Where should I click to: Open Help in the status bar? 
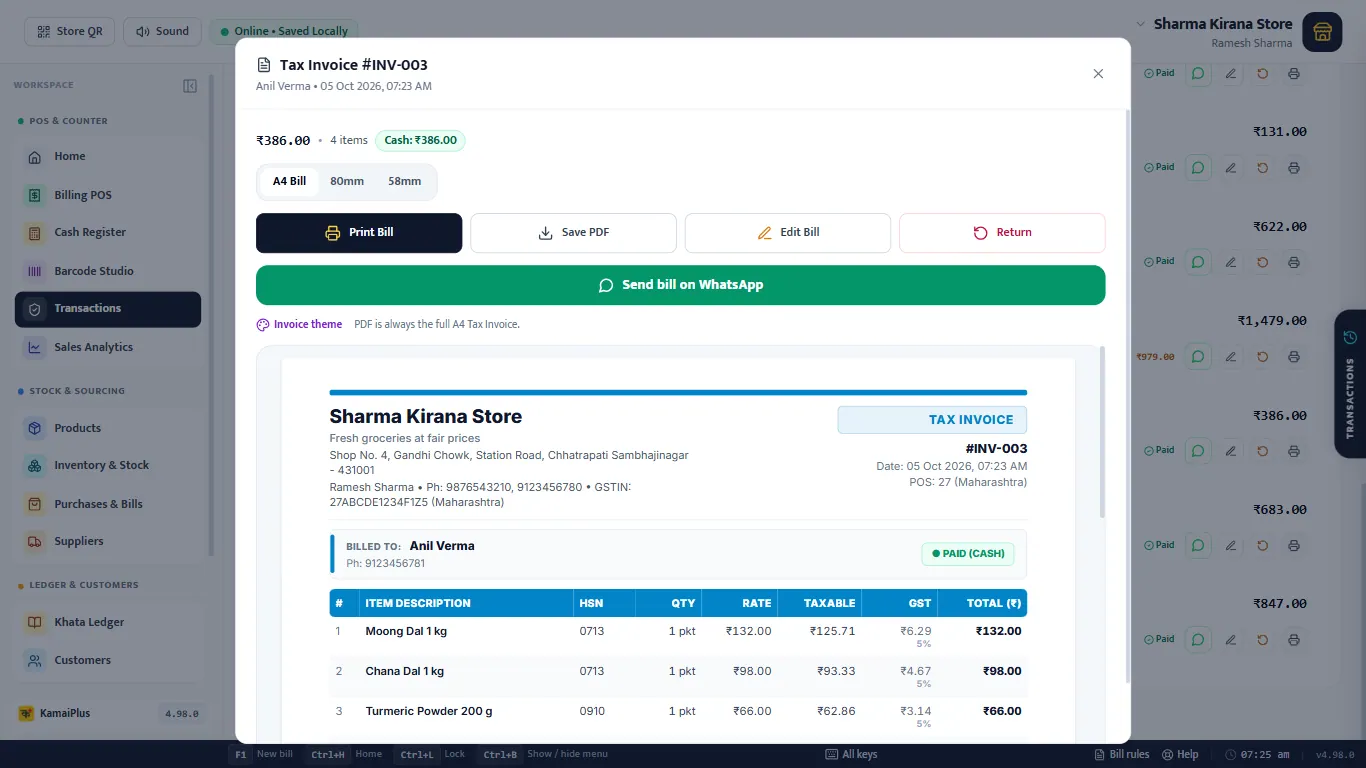pos(1180,754)
